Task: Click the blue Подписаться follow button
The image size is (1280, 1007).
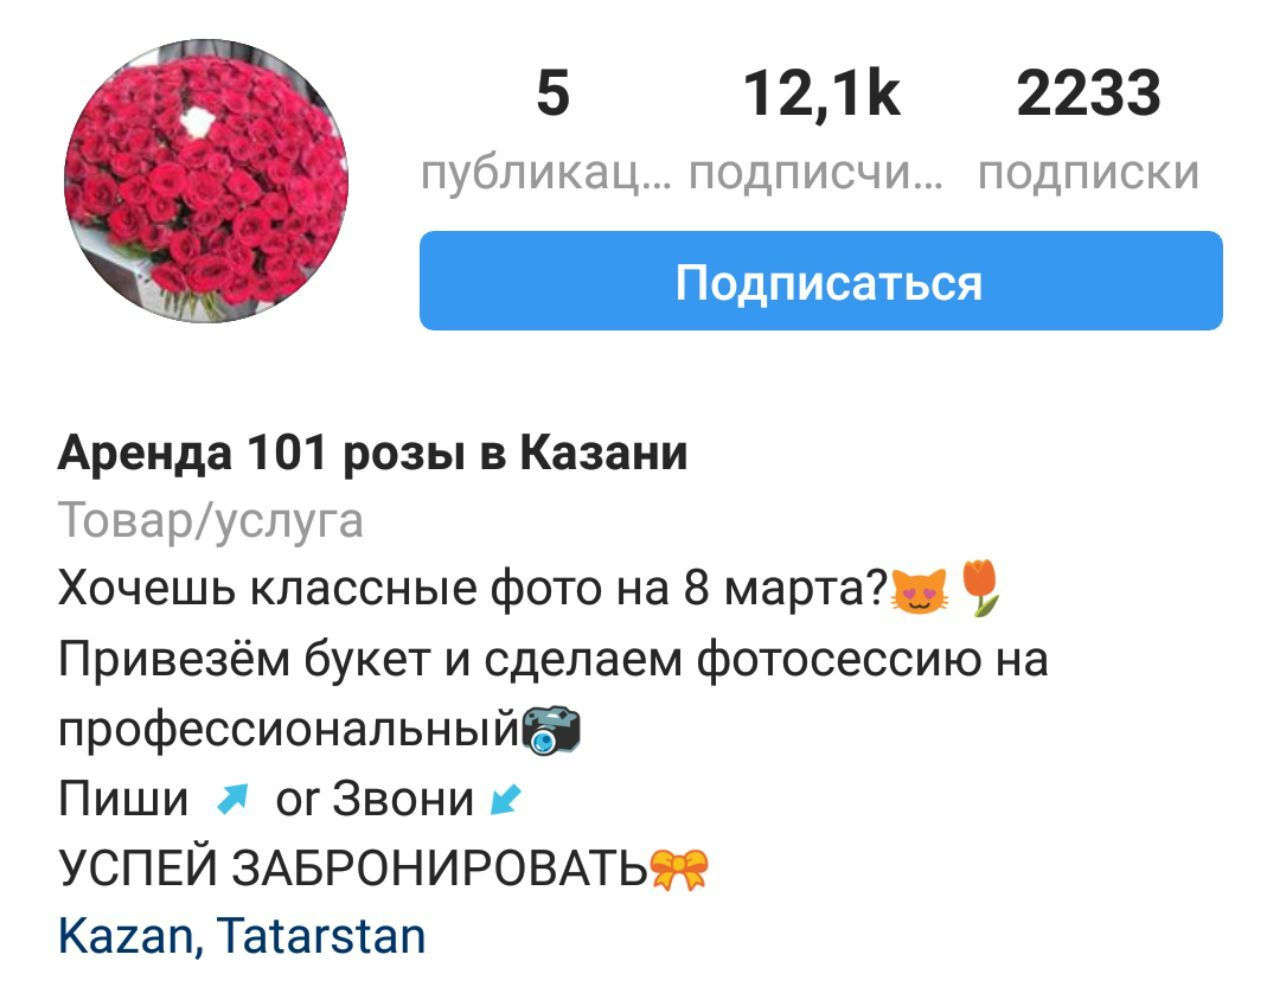Action: coord(820,281)
